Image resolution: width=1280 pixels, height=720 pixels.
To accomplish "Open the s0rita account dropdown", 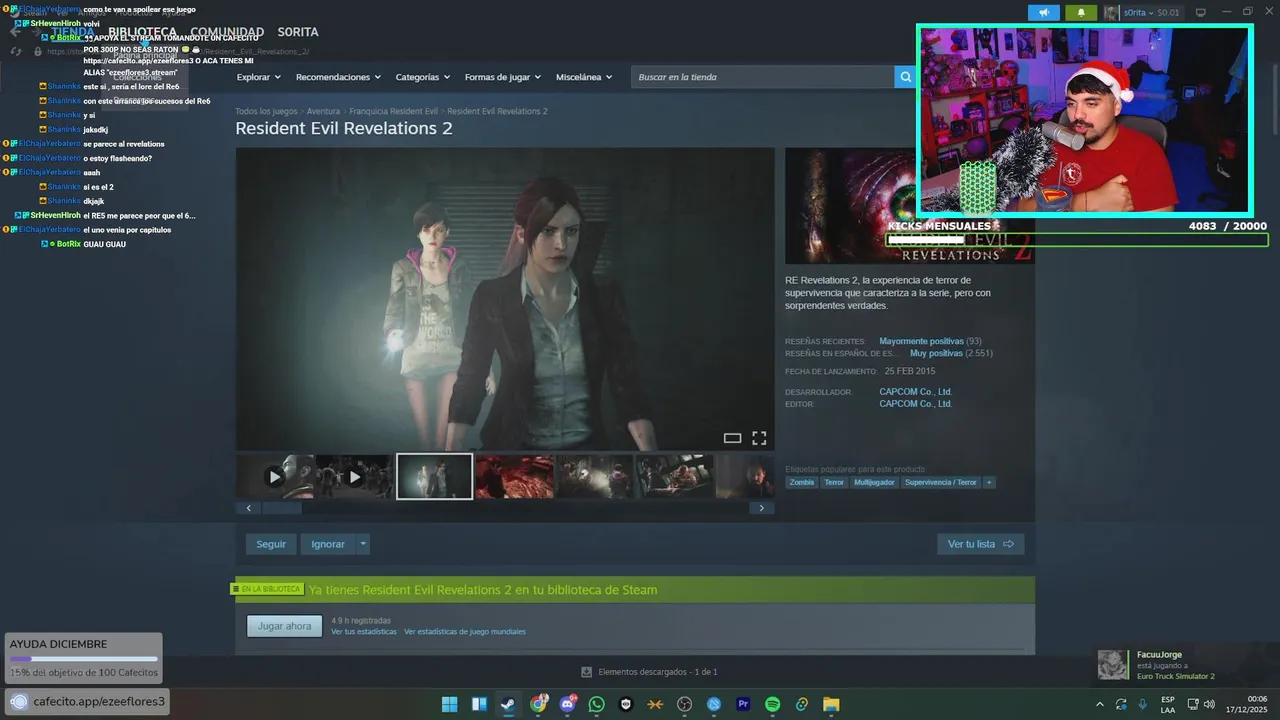I will point(1142,13).
